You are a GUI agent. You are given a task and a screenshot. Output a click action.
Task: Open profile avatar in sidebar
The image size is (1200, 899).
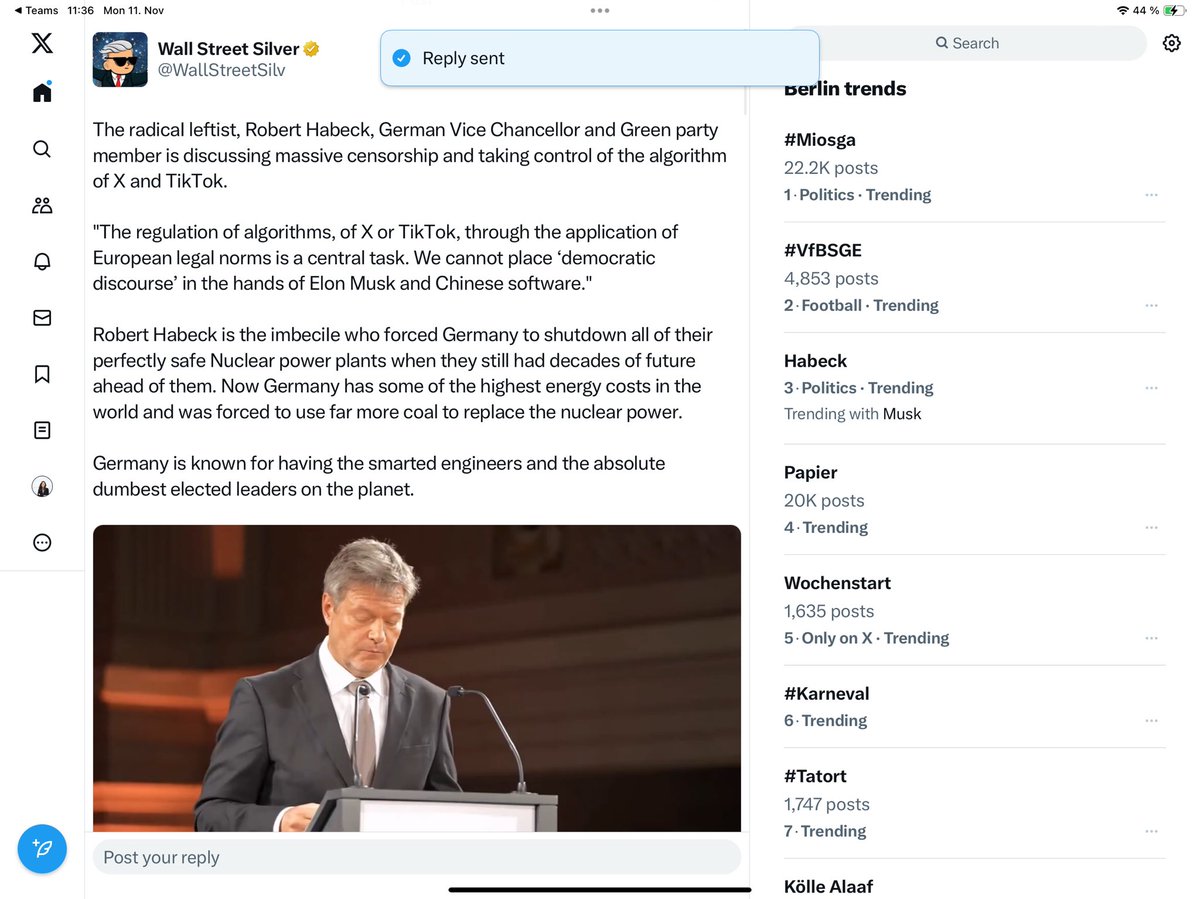click(42, 486)
